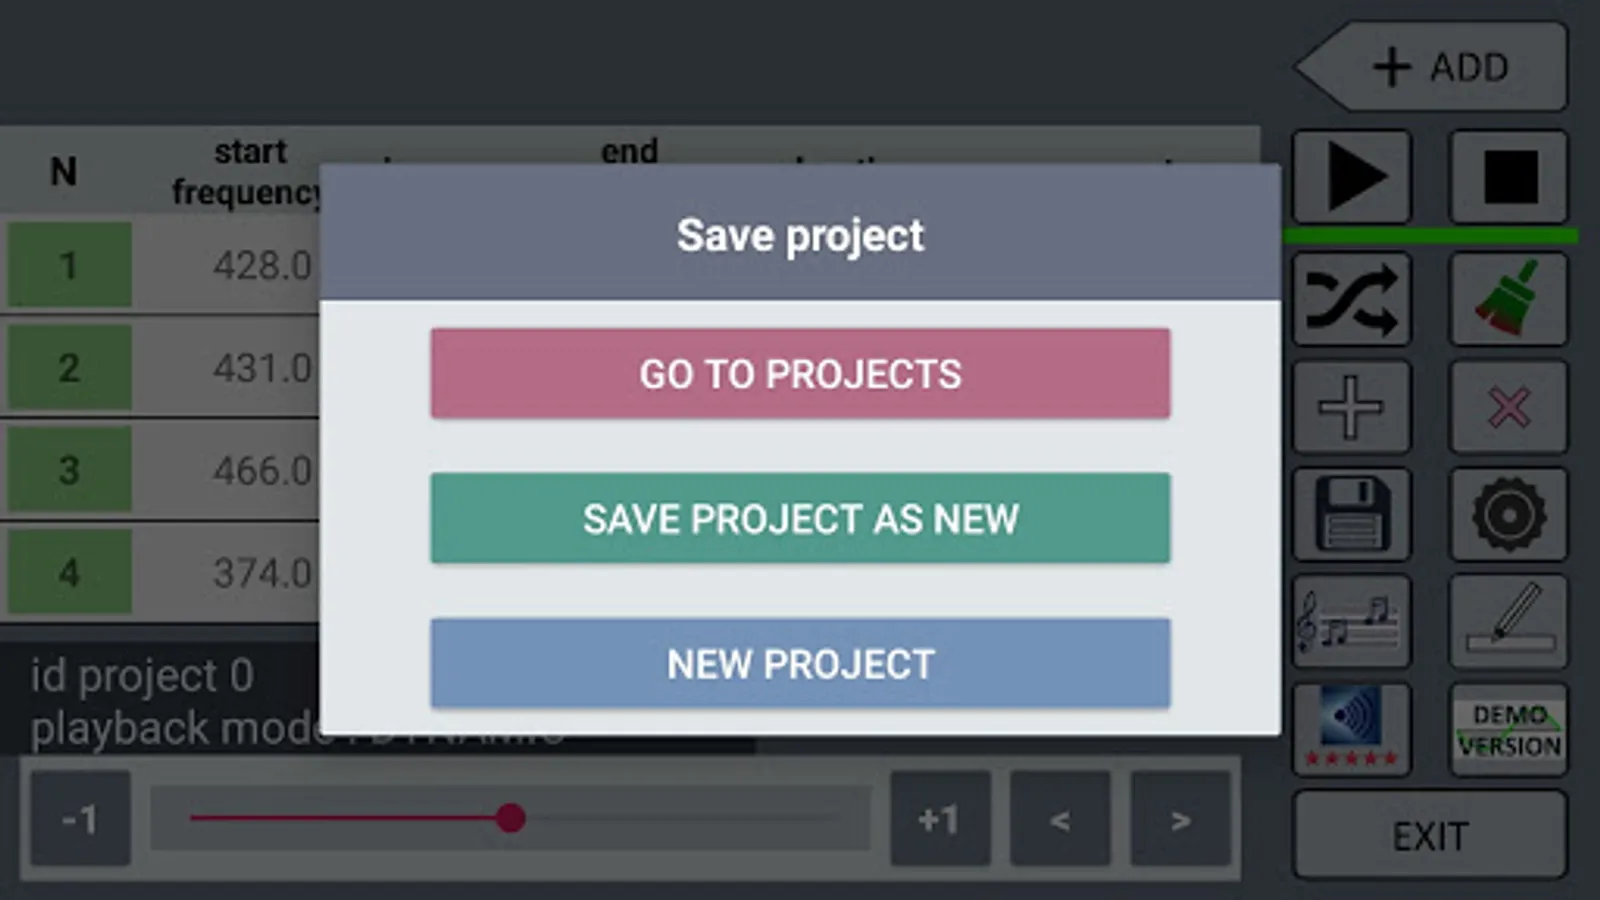Click the floppy disk save icon
This screenshot has width=1600, height=900.
(x=1351, y=514)
